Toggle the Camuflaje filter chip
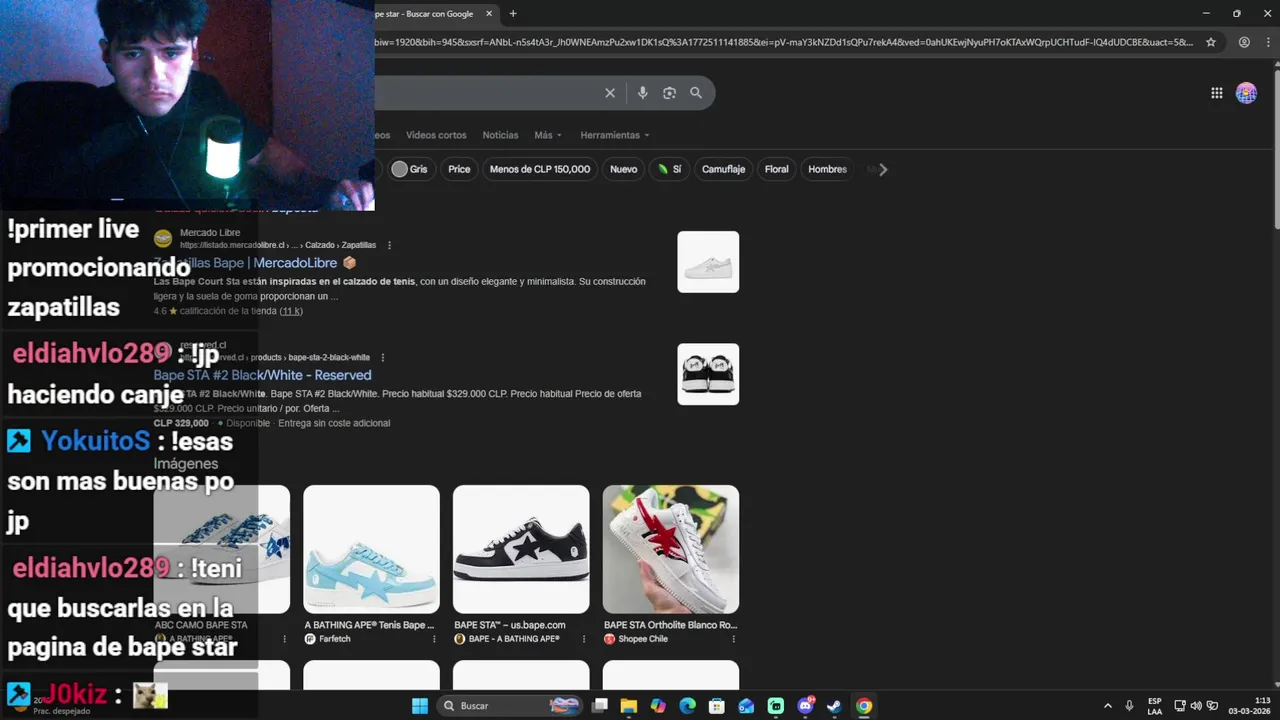 (723, 169)
